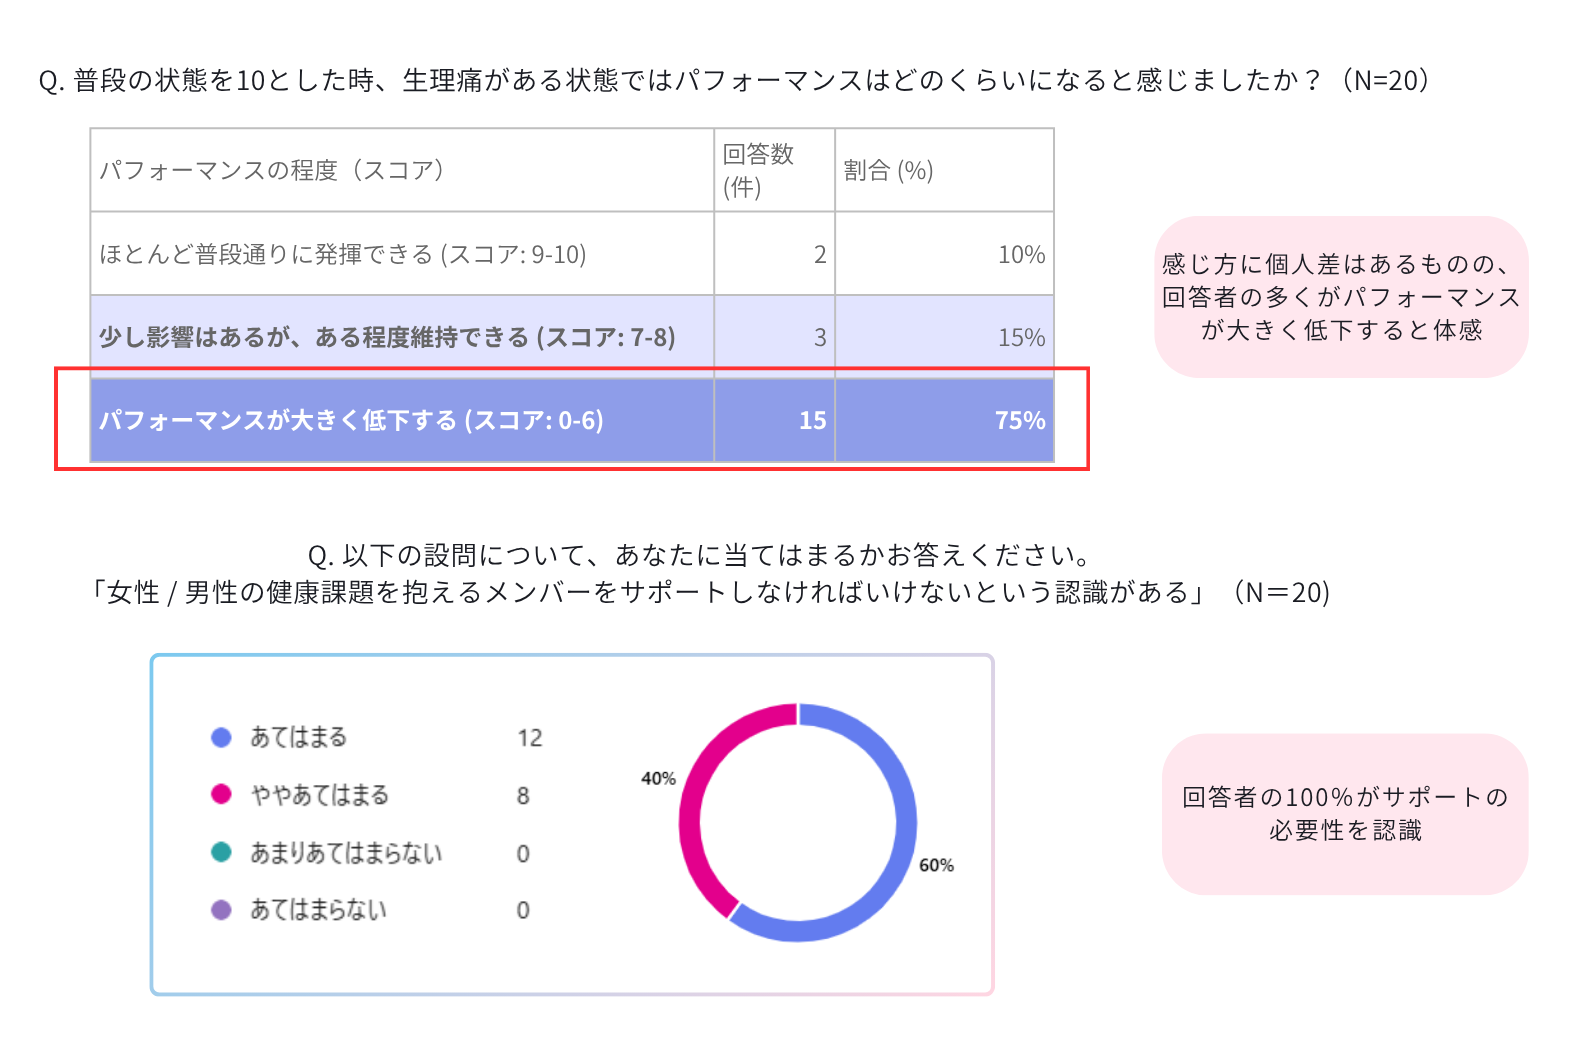Click the パフォーマンスの程度（スコア） column header
The width and height of the screenshot is (1582, 1055).
271,170
